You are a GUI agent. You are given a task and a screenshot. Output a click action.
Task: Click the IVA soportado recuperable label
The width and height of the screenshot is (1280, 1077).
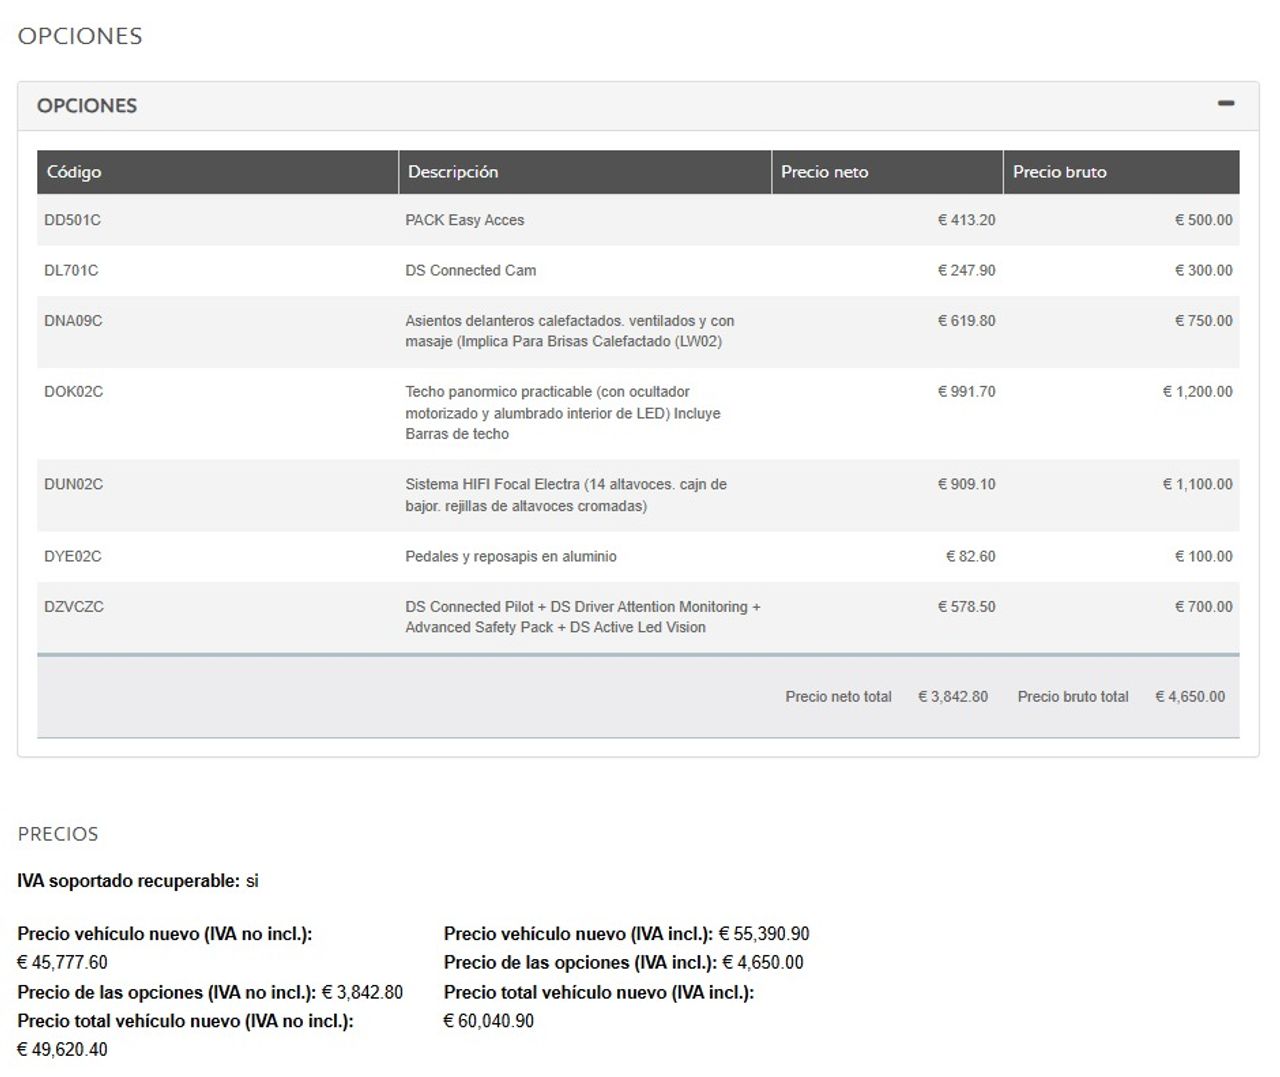pyautogui.click(x=128, y=881)
